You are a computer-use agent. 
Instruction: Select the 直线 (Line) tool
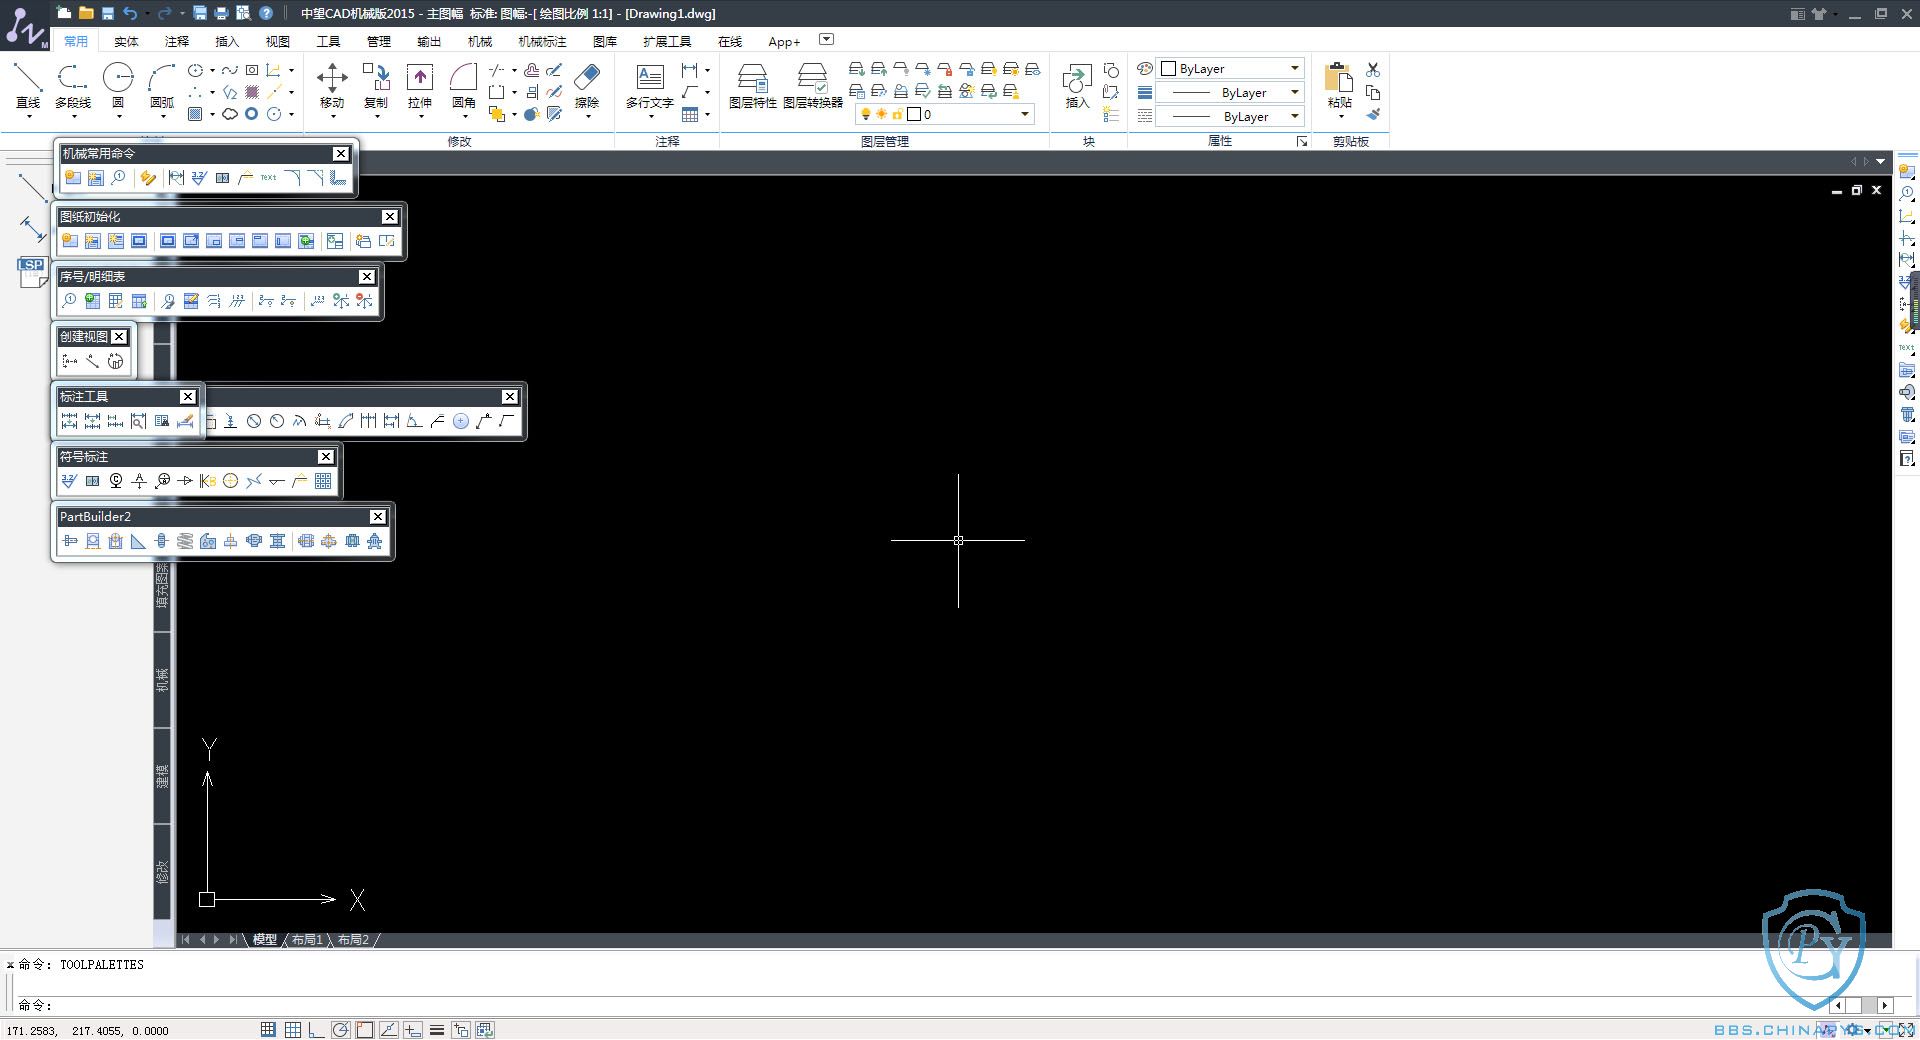coord(28,84)
